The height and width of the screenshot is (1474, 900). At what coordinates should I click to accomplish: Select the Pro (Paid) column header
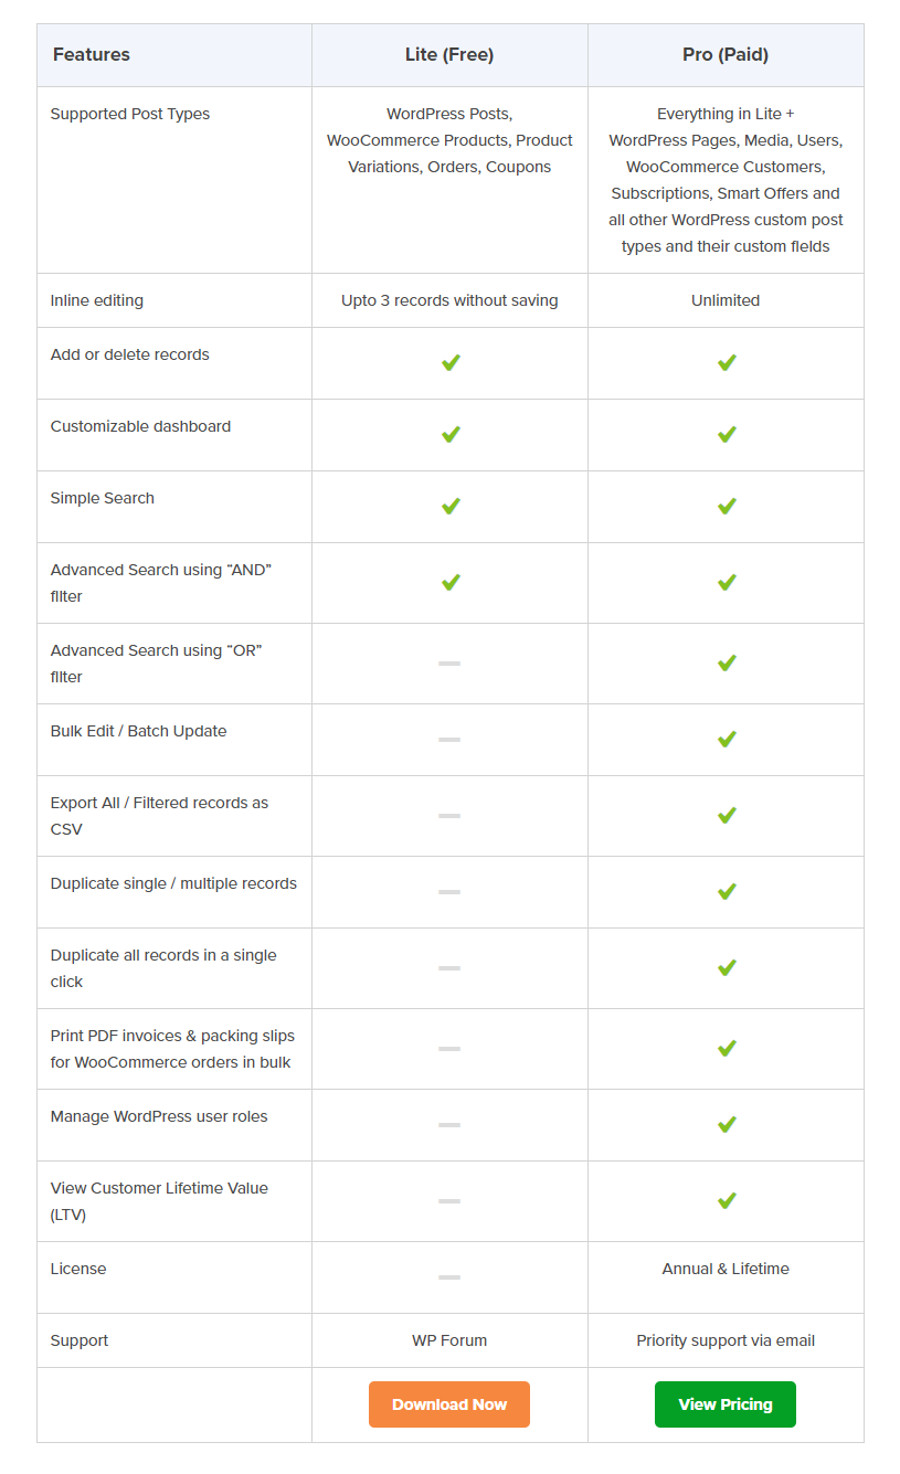[x=725, y=55]
